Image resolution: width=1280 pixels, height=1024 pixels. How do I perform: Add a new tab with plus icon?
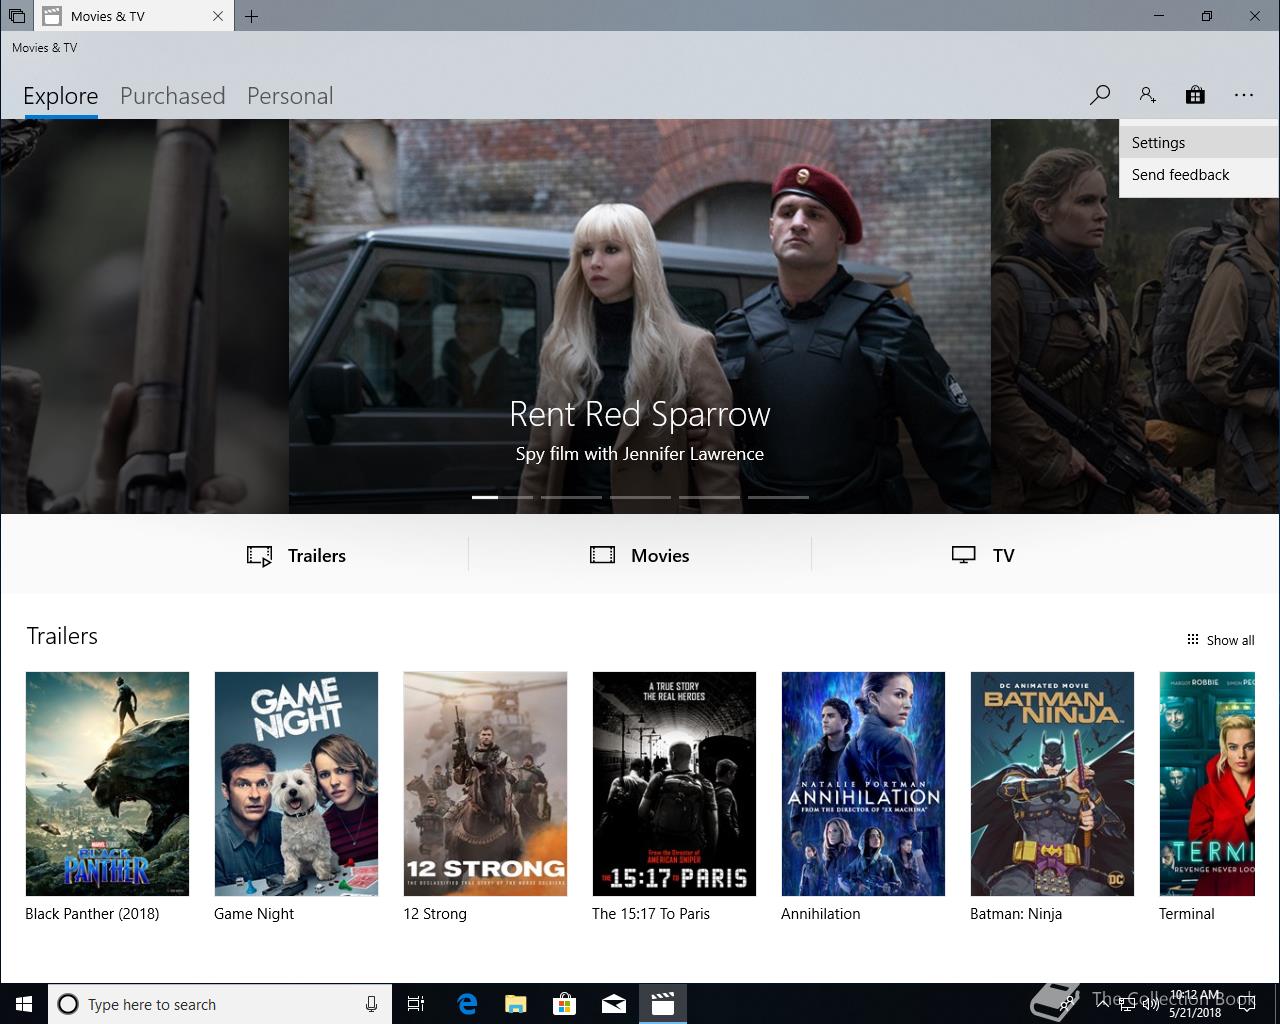pos(251,16)
